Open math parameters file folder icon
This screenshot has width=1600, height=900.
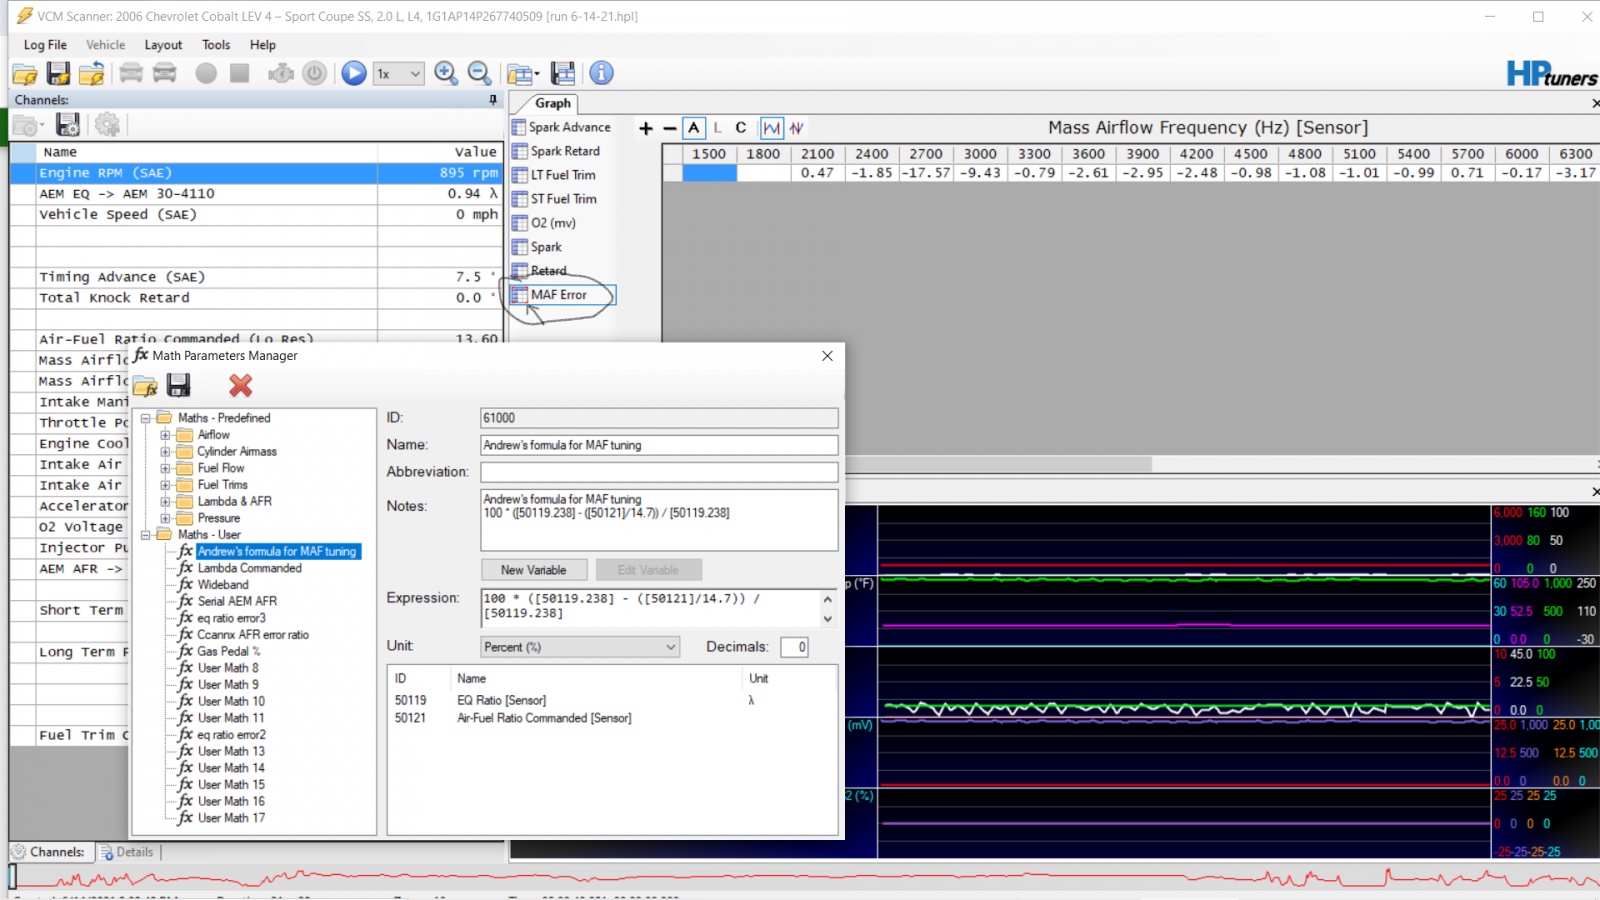click(x=146, y=386)
